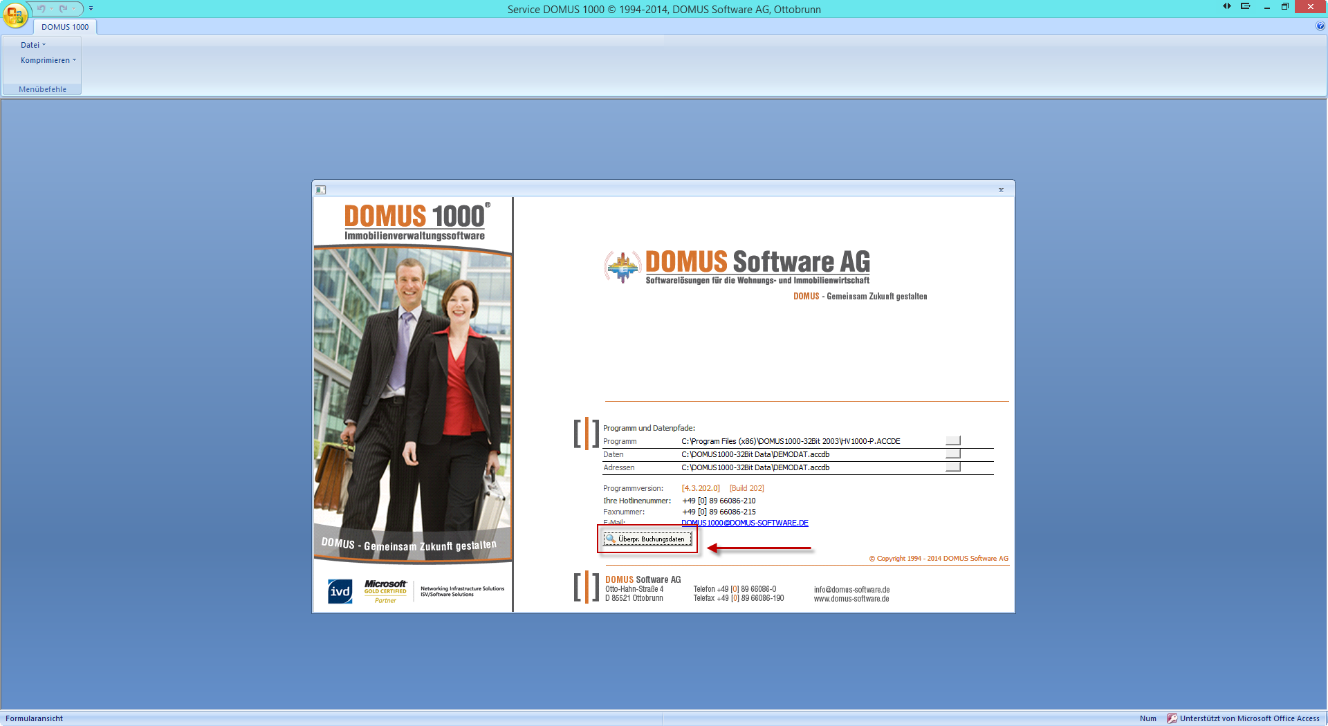Click the Num indicator in status bar
The width and height of the screenshot is (1328, 726).
click(x=1147, y=718)
